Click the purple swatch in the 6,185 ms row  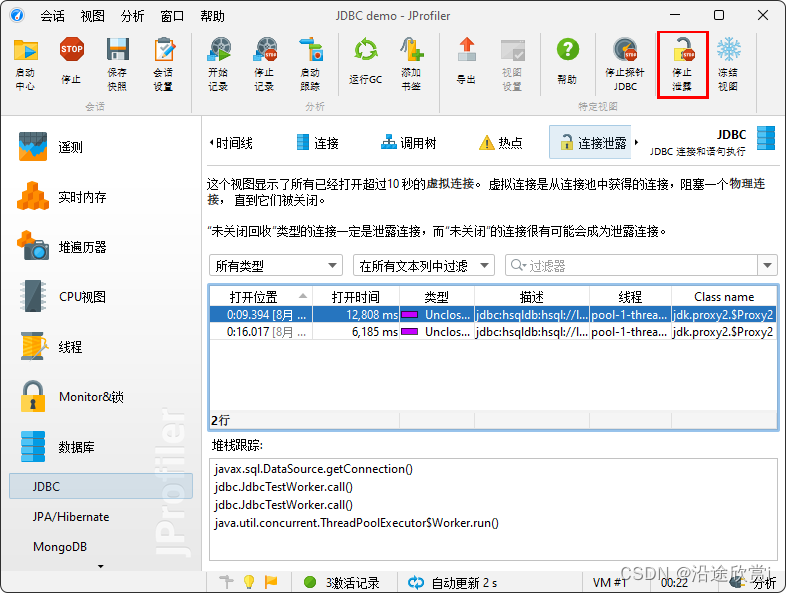410,331
